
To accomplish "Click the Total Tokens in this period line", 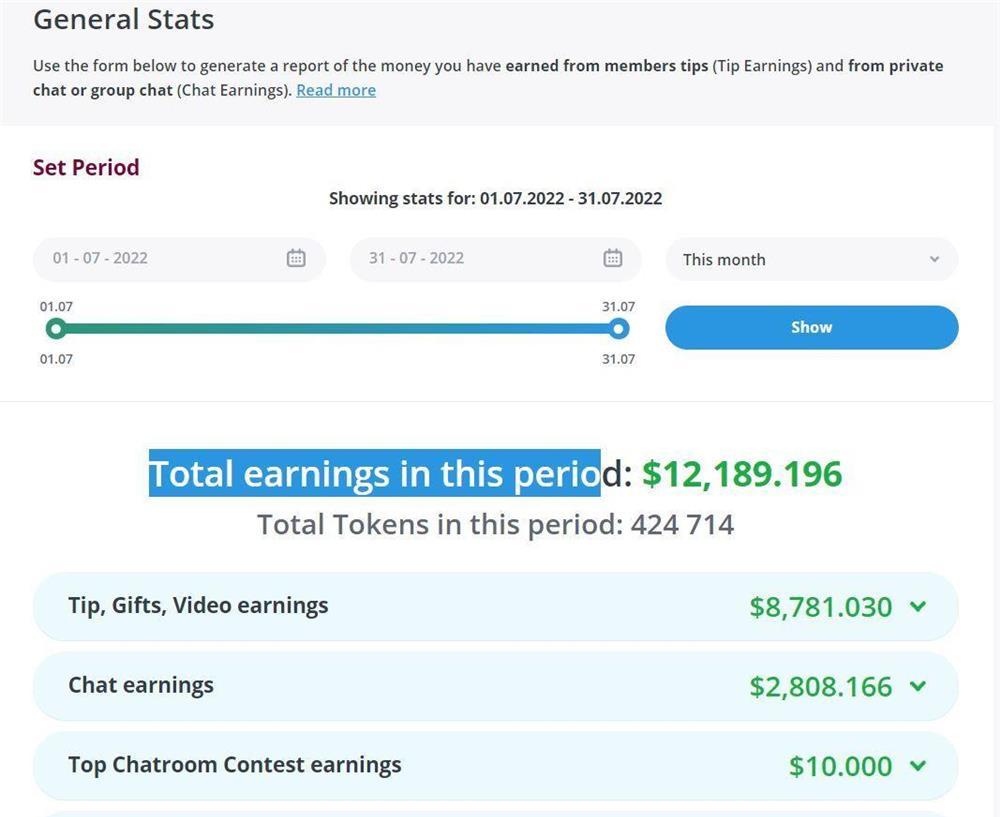I will coord(495,524).
